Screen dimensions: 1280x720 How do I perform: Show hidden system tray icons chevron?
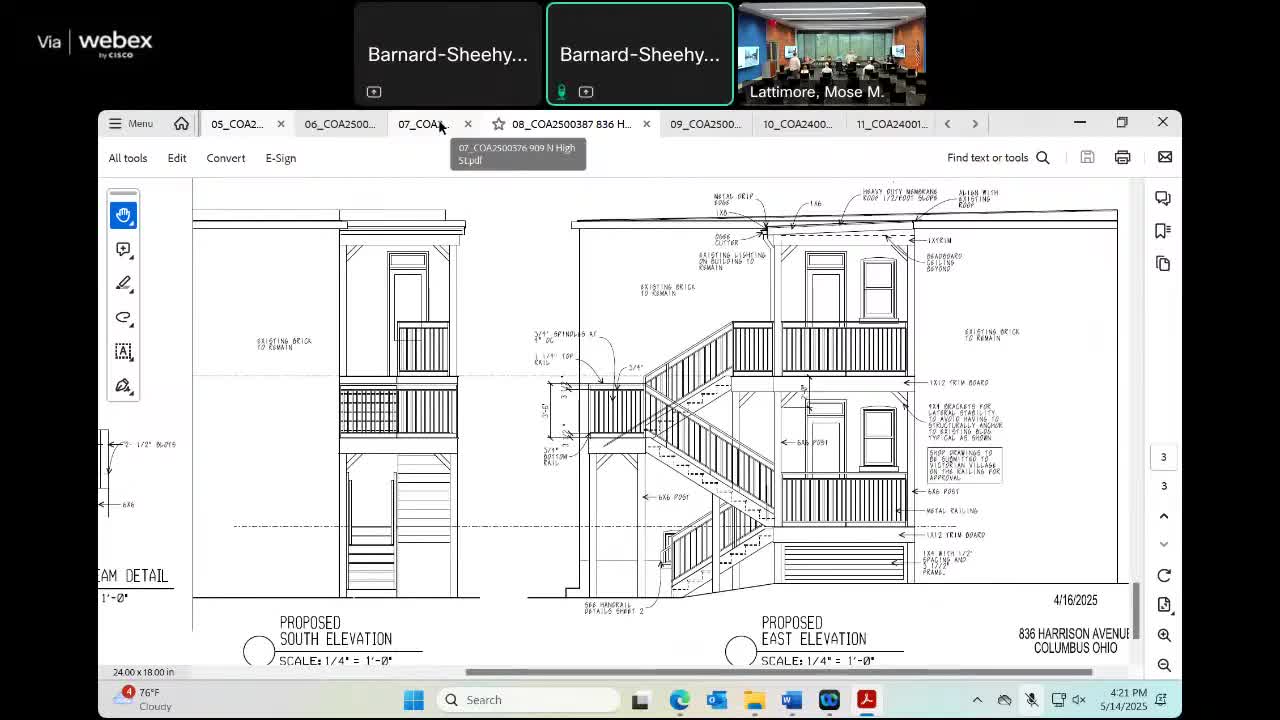(x=977, y=700)
